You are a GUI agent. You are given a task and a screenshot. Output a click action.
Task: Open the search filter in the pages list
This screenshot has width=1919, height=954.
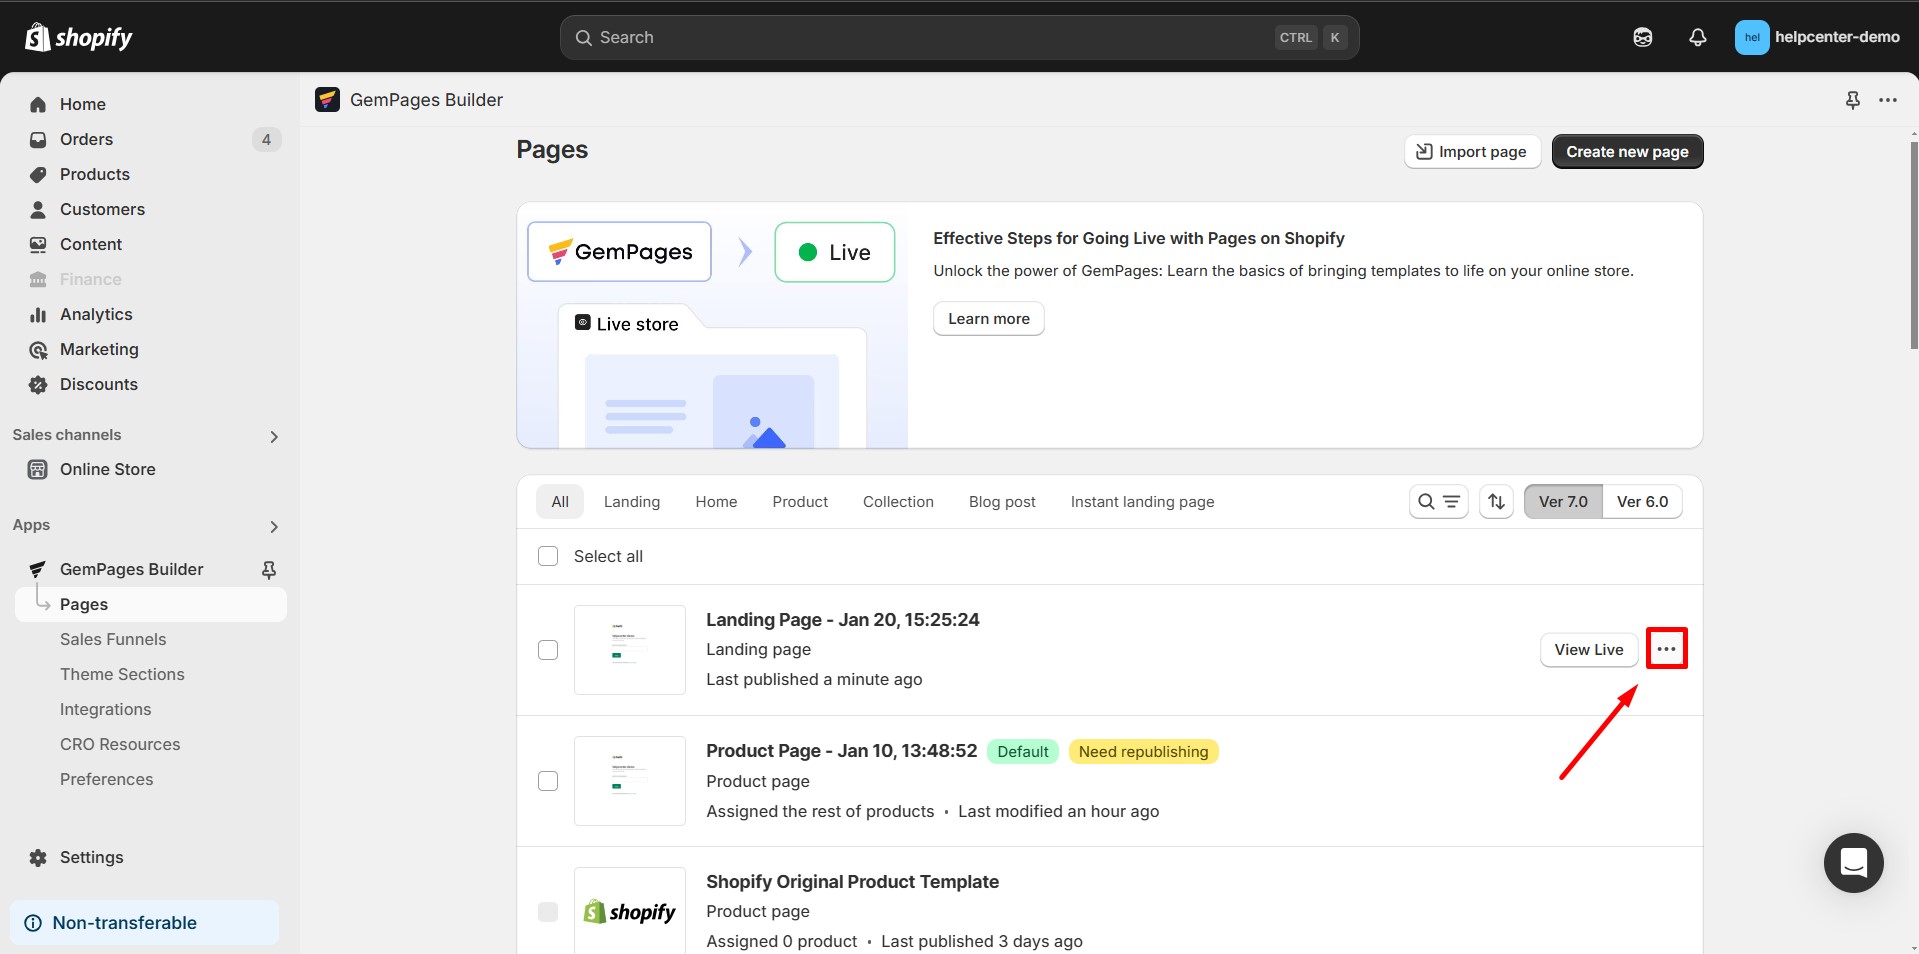(x=1425, y=501)
